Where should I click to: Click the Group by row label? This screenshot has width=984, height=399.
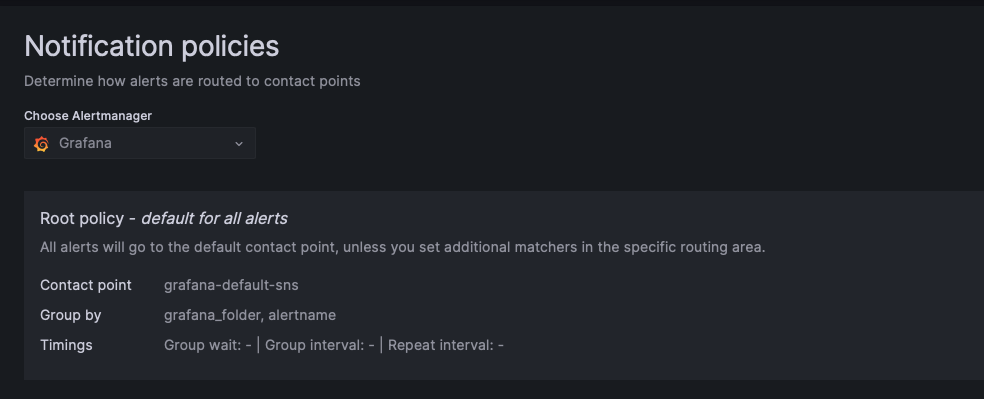[x=70, y=315]
